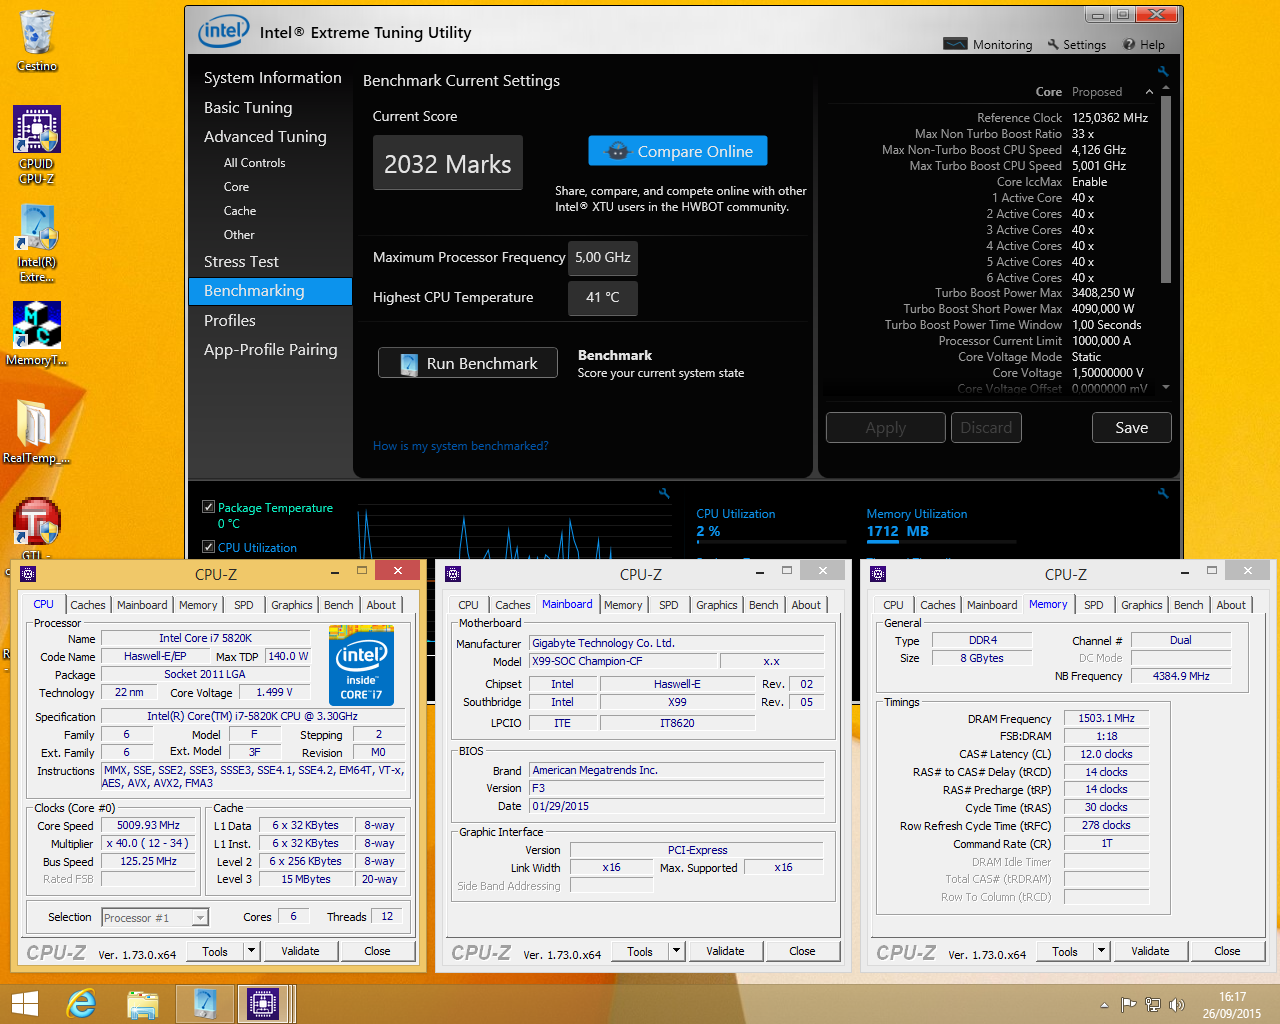The height and width of the screenshot is (1024, 1280).
Task: Toggle CPU Utilization monitor checkbox
Action: click(x=208, y=547)
